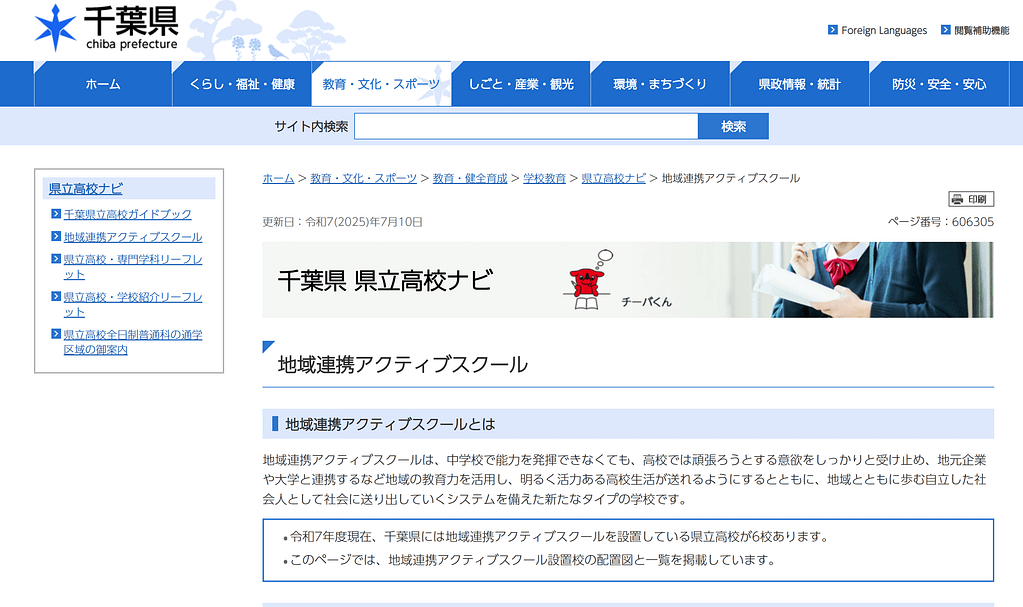Open 地域連携アクティブスクール sidebar link
1023x607 pixels.
pyautogui.click(x=133, y=237)
